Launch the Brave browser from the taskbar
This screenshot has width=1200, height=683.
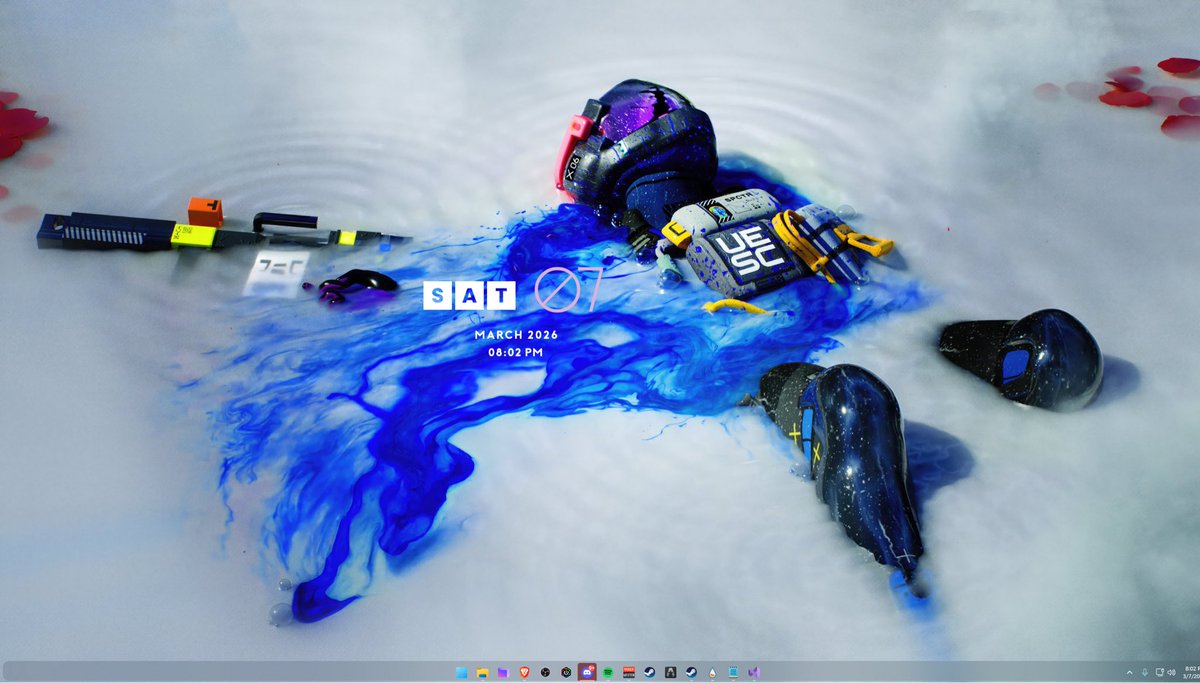524,673
